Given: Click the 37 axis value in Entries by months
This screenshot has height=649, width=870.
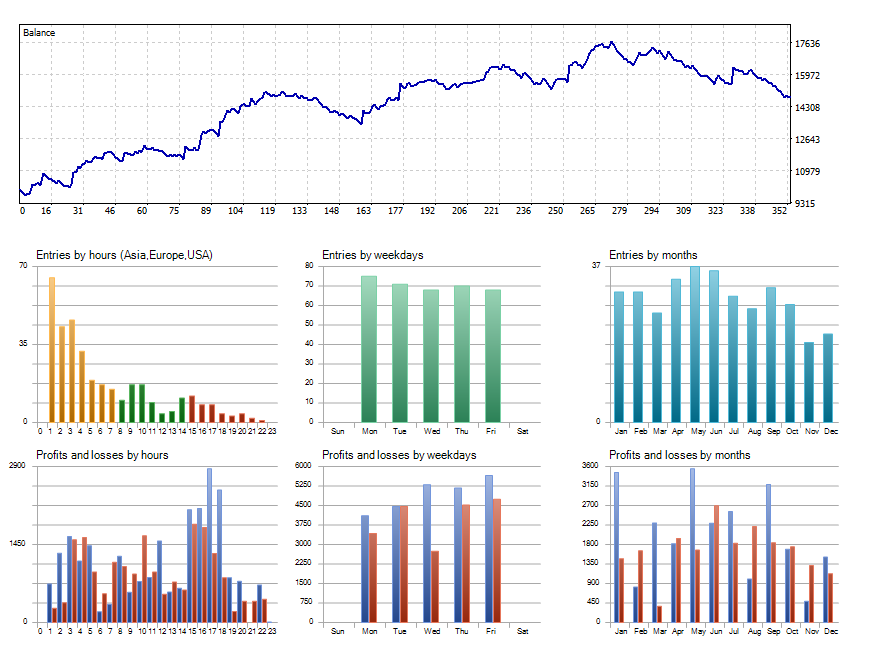Looking at the screenshot, I should click(595, 265).
